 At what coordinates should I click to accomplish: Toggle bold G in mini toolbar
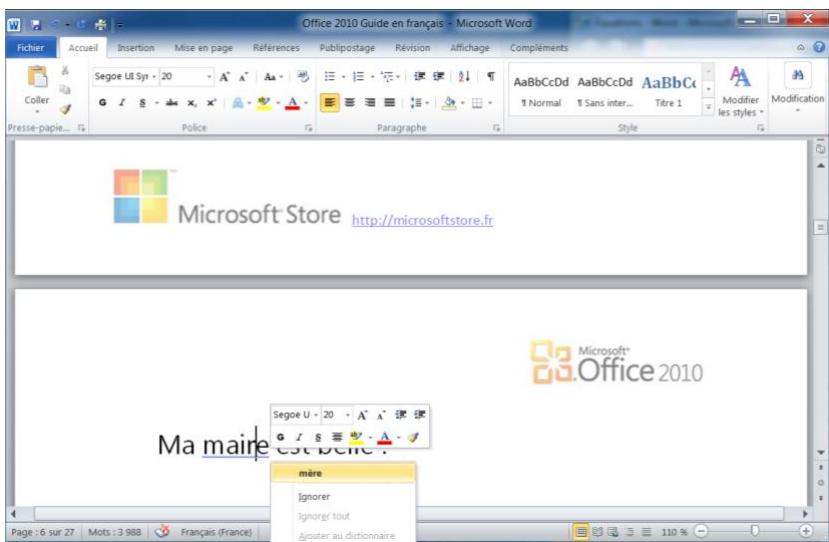[280, 437]
